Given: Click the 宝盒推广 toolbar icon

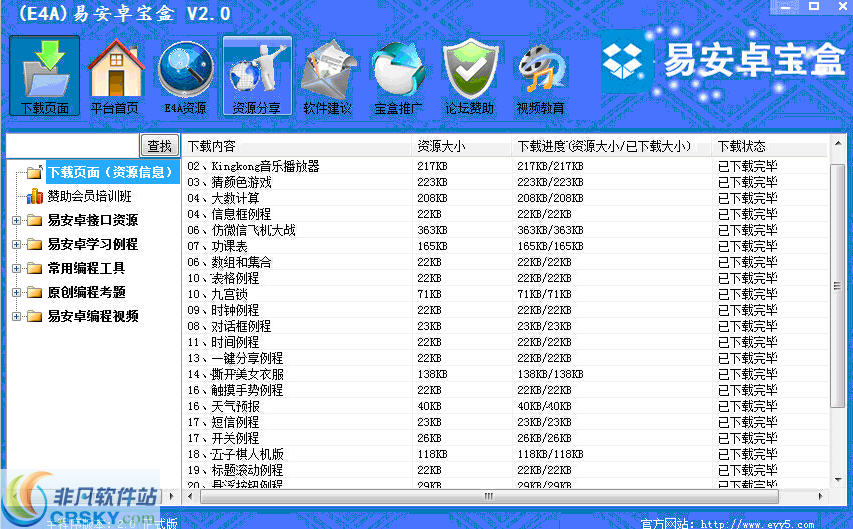Looking at the screenshot, I should (398, 75).
